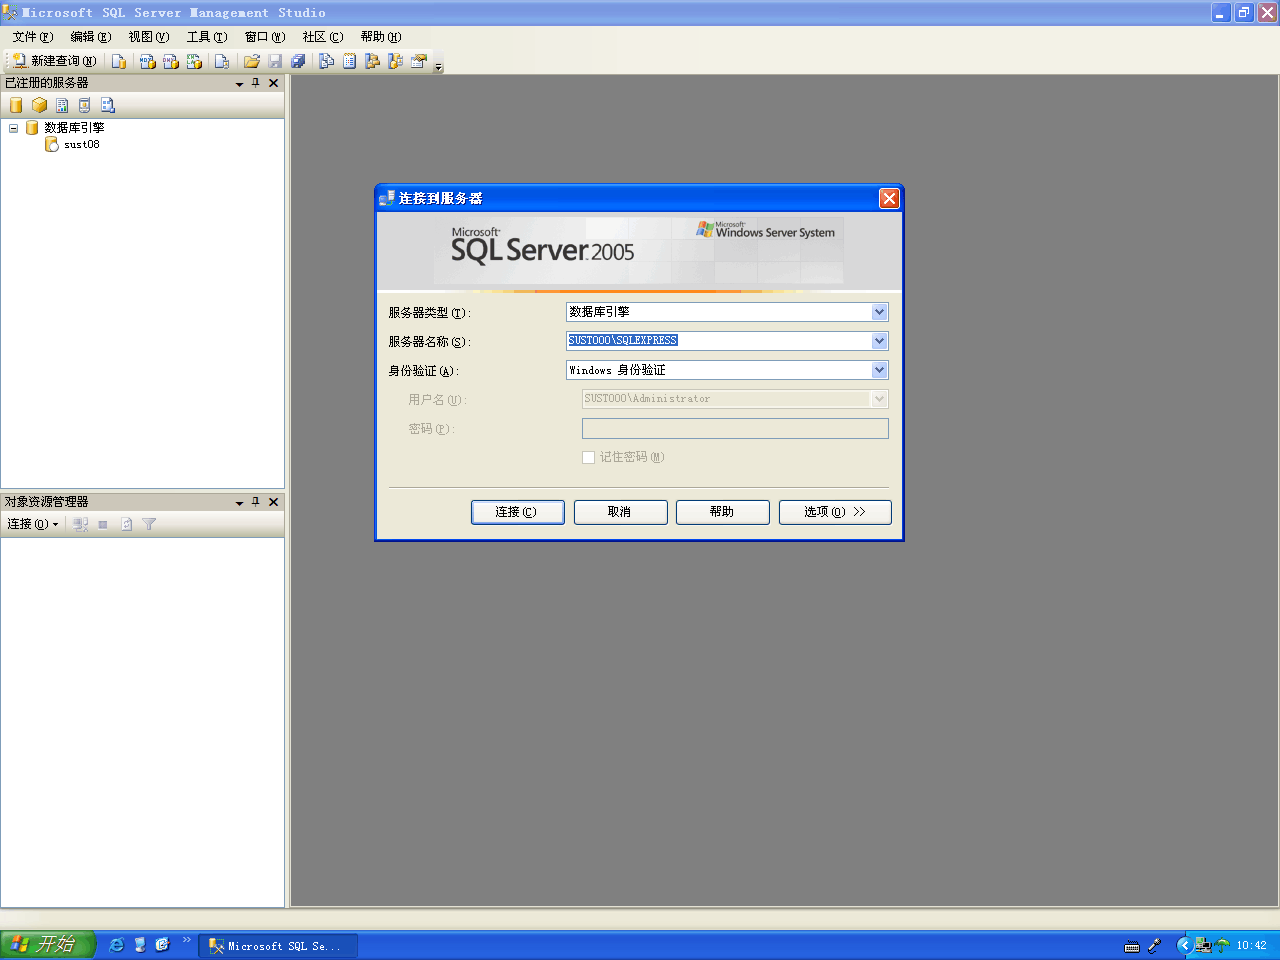Click the Disconnect icon in Object Explorer

point(81,524)
